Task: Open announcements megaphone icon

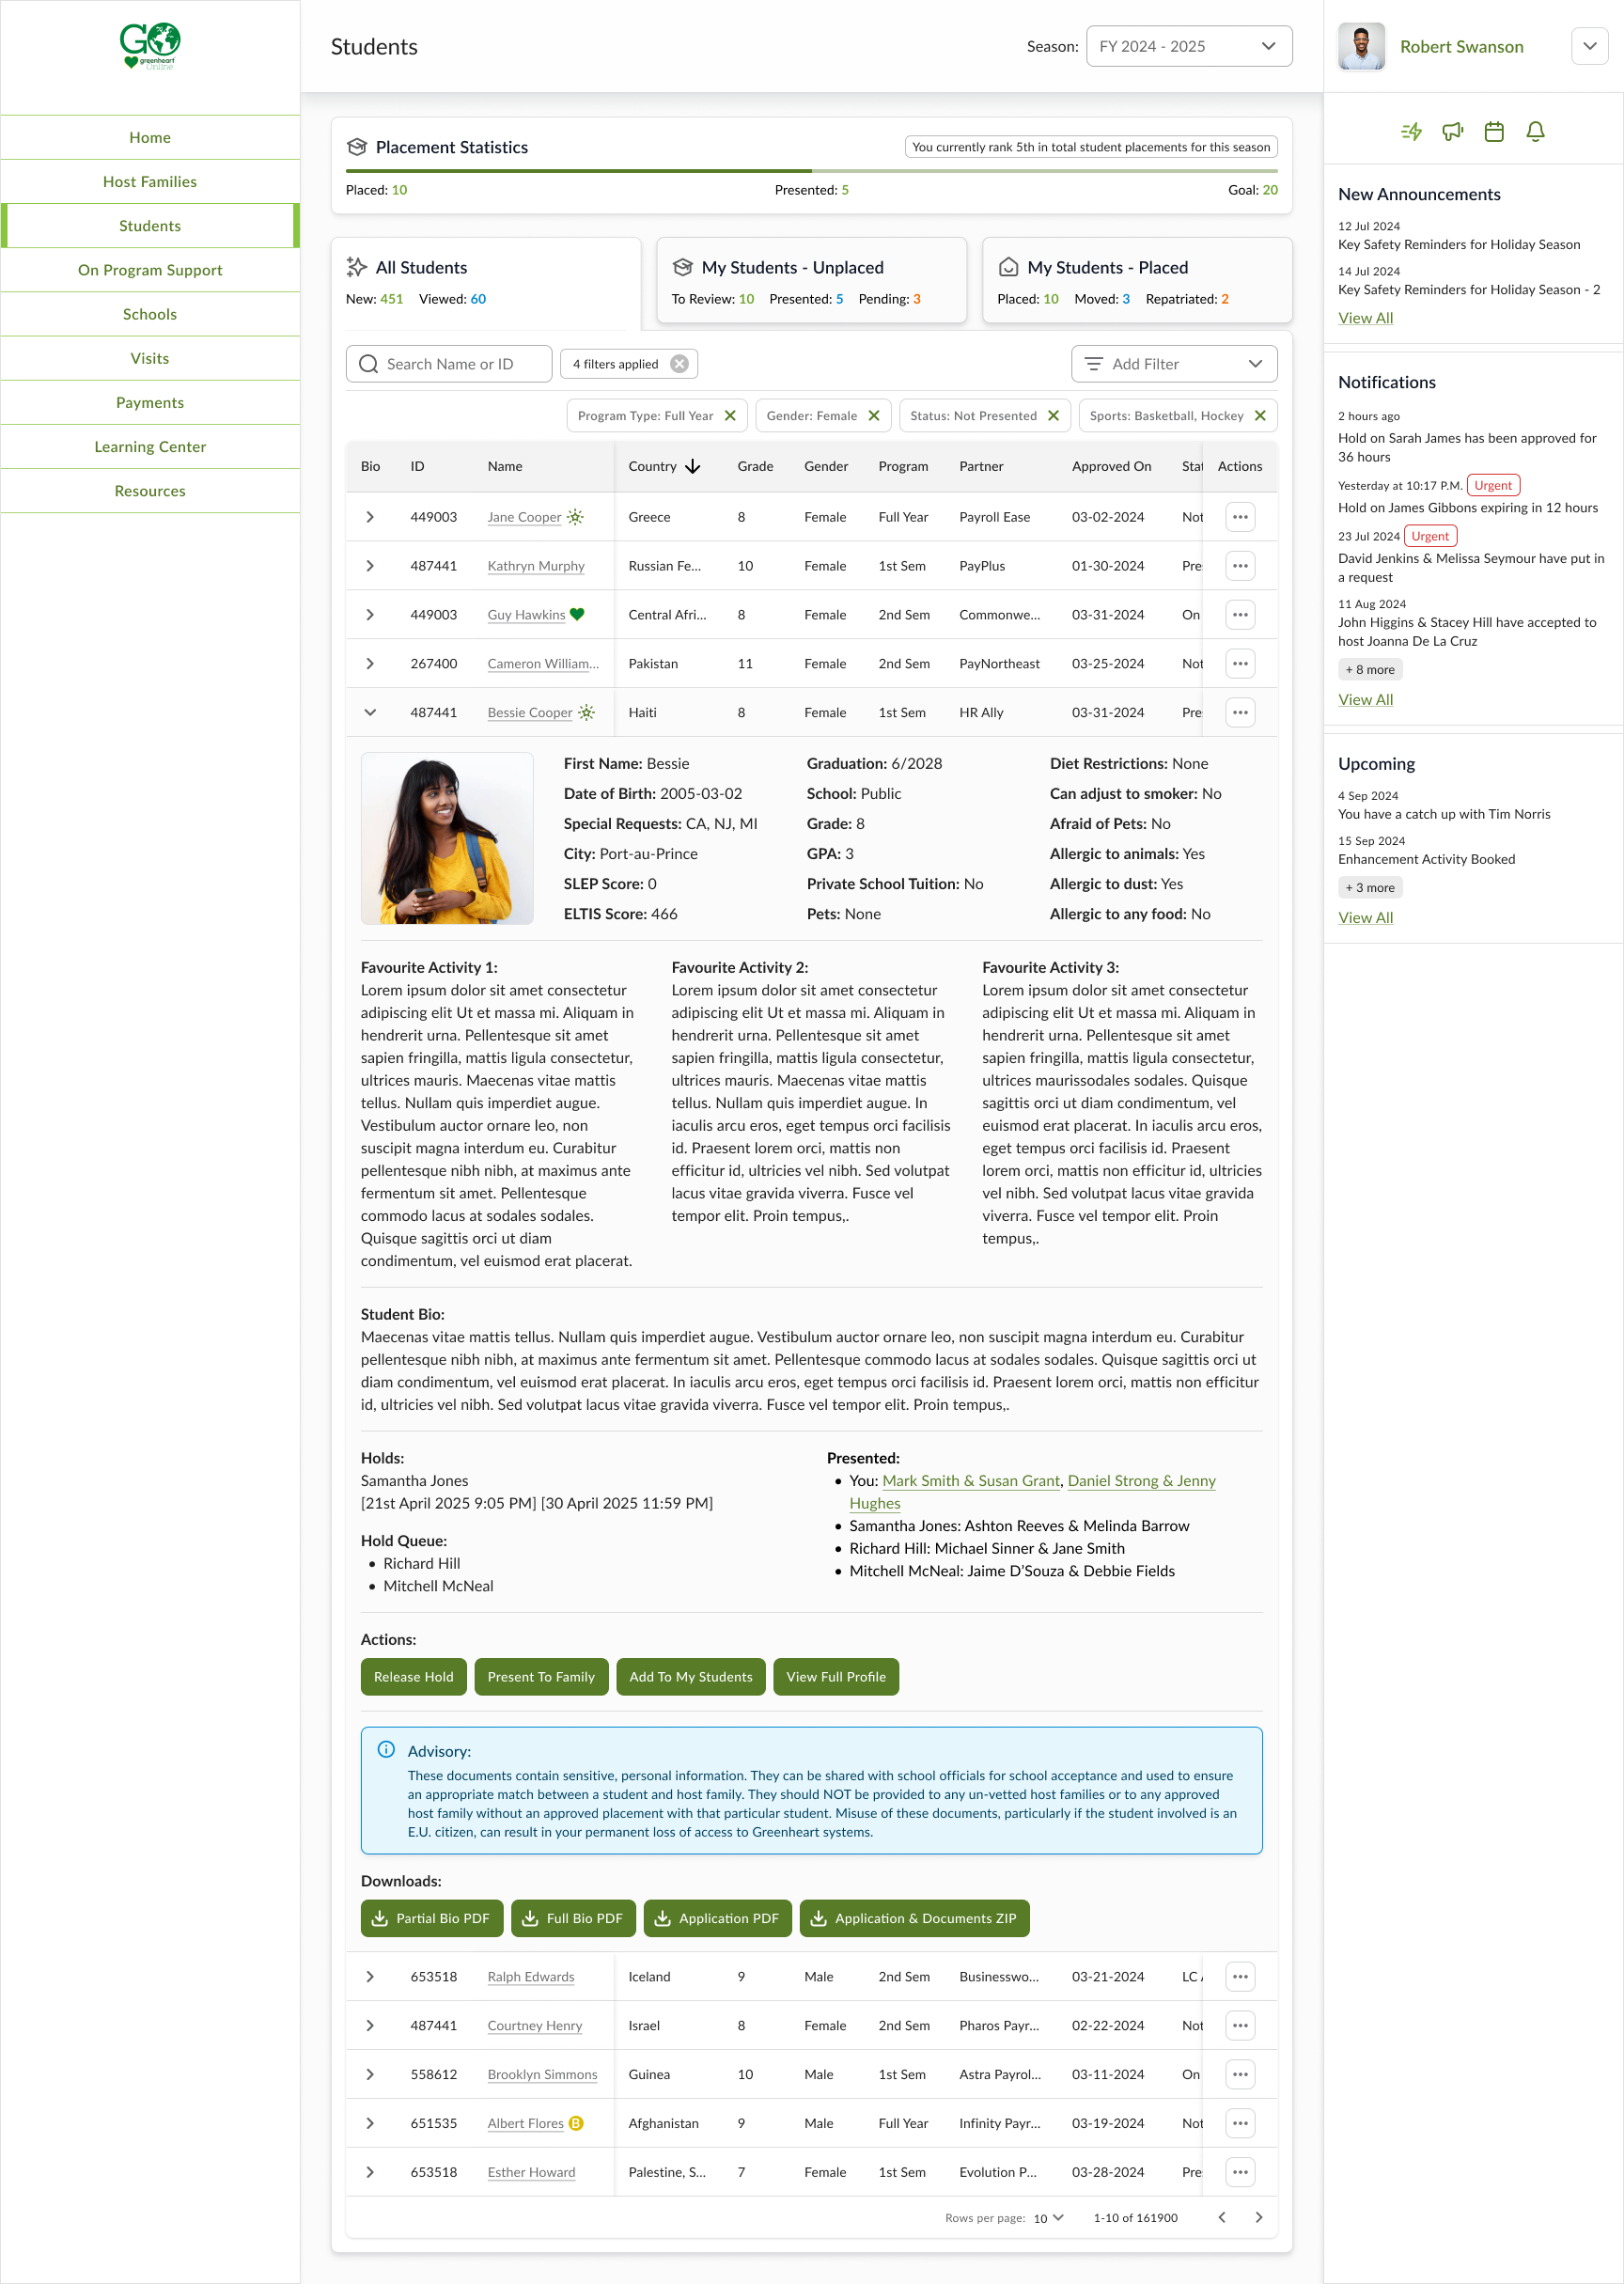Action: [1452, 131]
